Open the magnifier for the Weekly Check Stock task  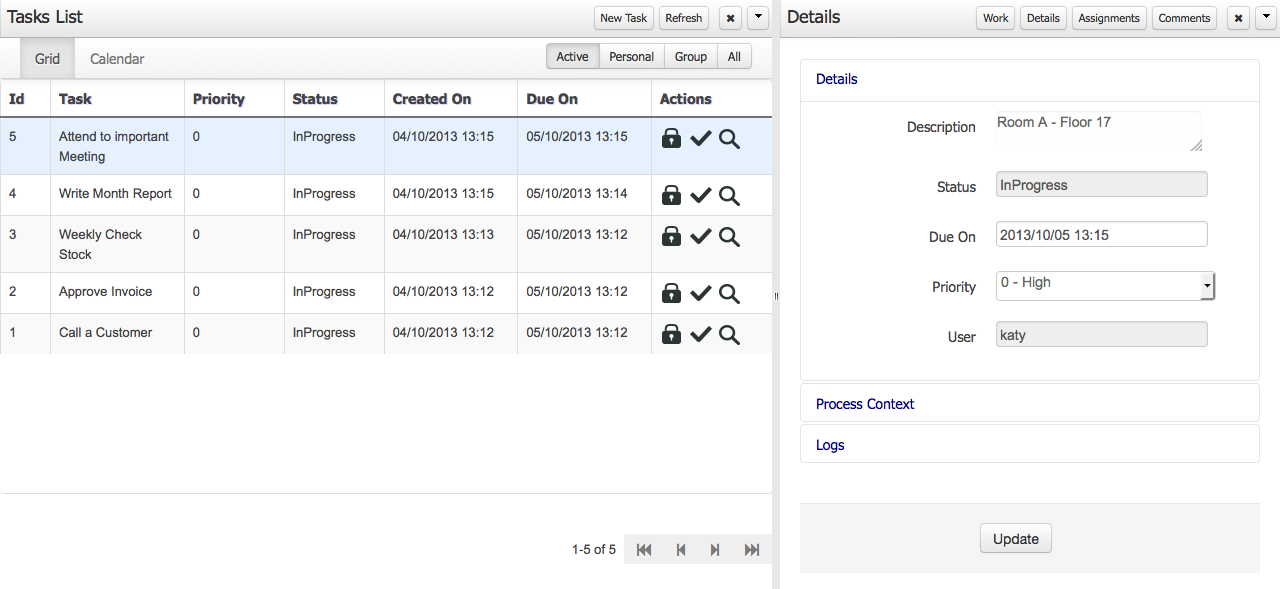pos(729,237)
